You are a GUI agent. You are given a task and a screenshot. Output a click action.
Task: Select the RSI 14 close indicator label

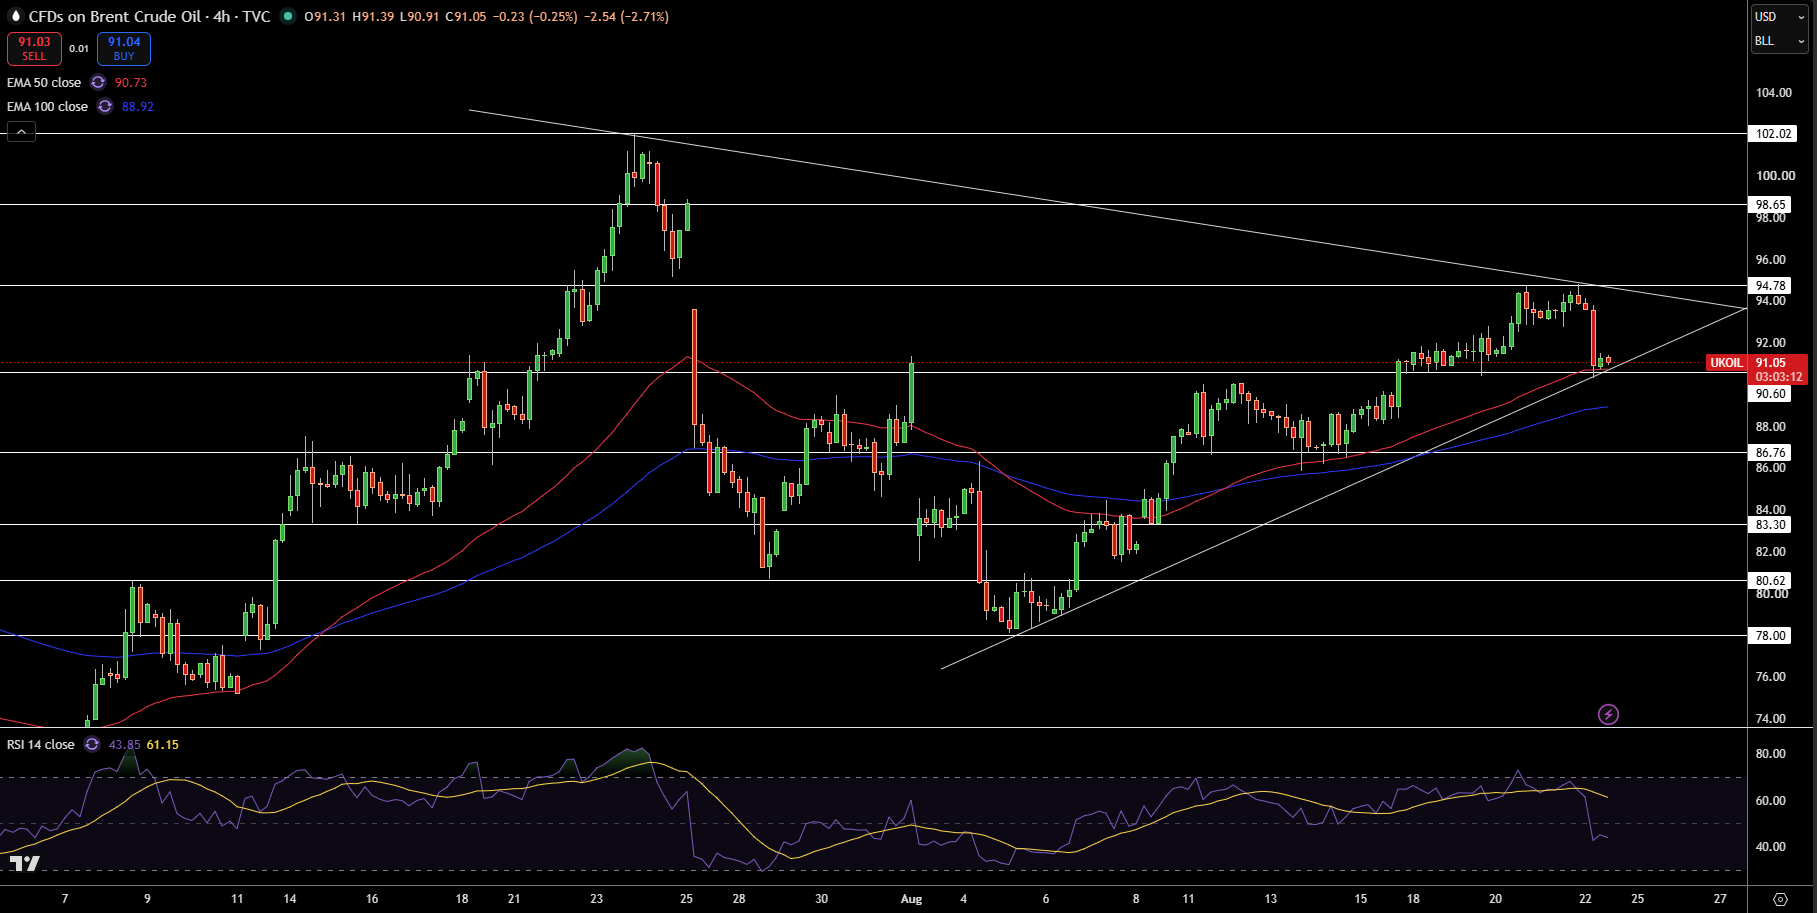tap(41, 745)
